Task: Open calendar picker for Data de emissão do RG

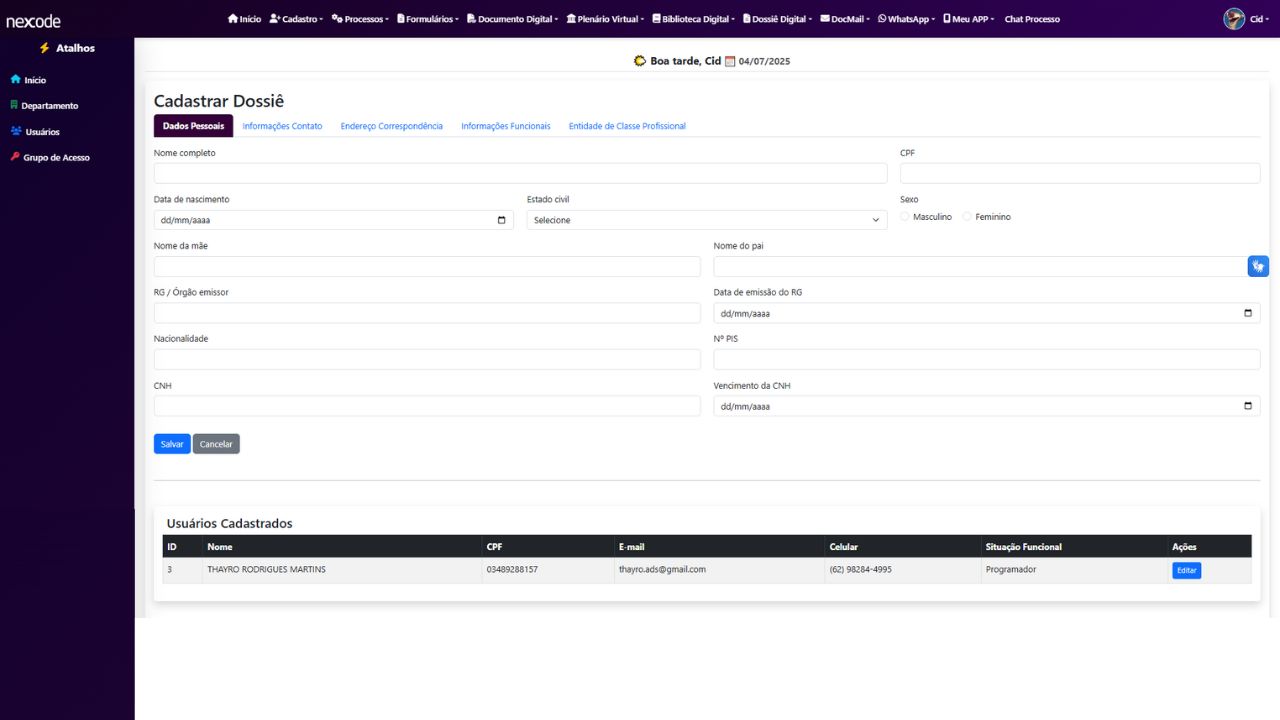Action: (x=1247, y=313)
